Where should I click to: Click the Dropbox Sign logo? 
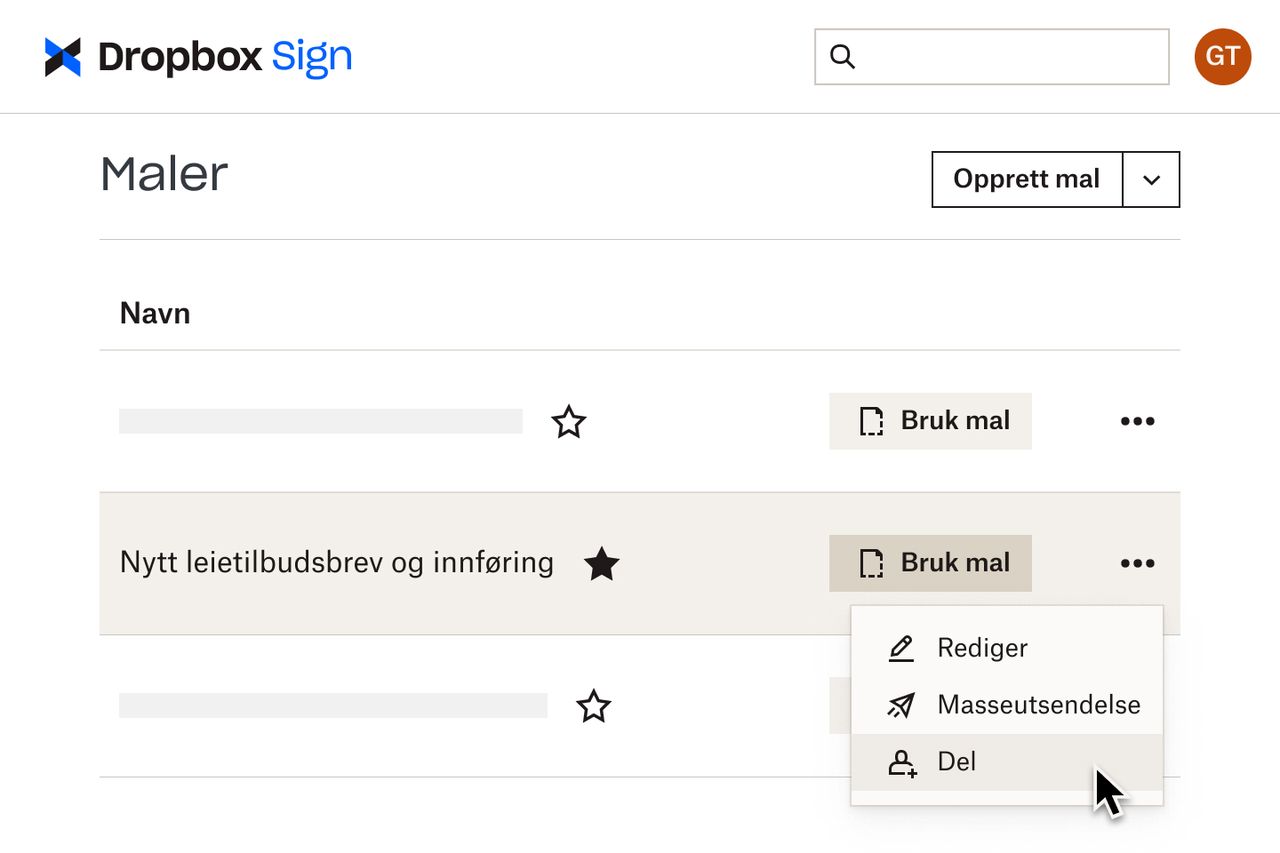pyautogui.click(x=197, y=56)
